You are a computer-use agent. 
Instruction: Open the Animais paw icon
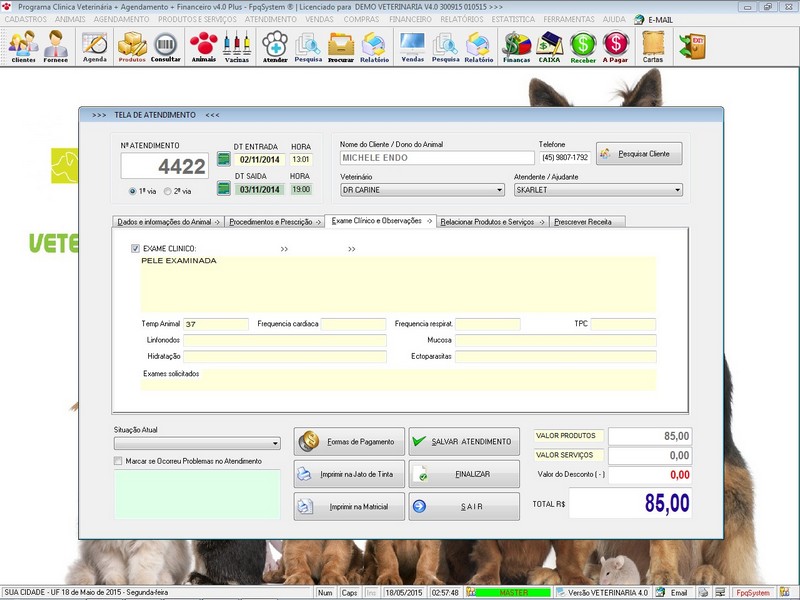(204, 47)
